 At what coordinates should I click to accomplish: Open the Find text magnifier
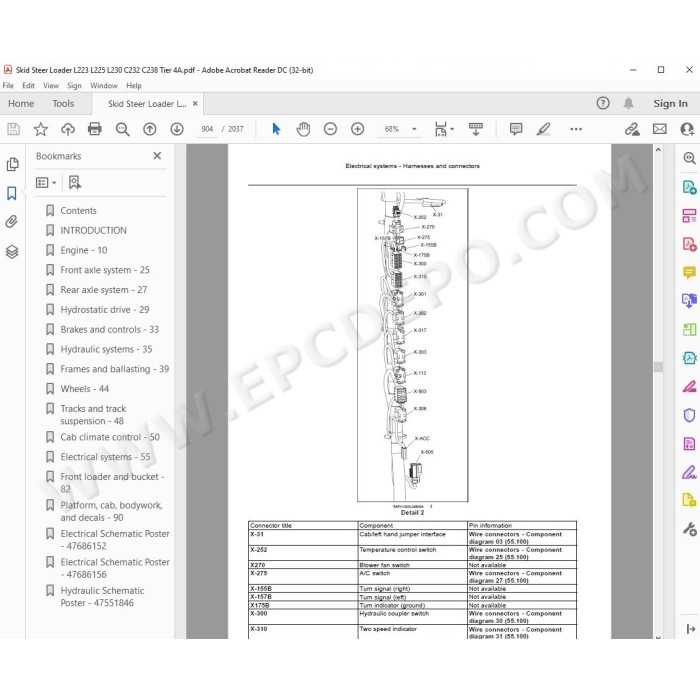point(122,129)
